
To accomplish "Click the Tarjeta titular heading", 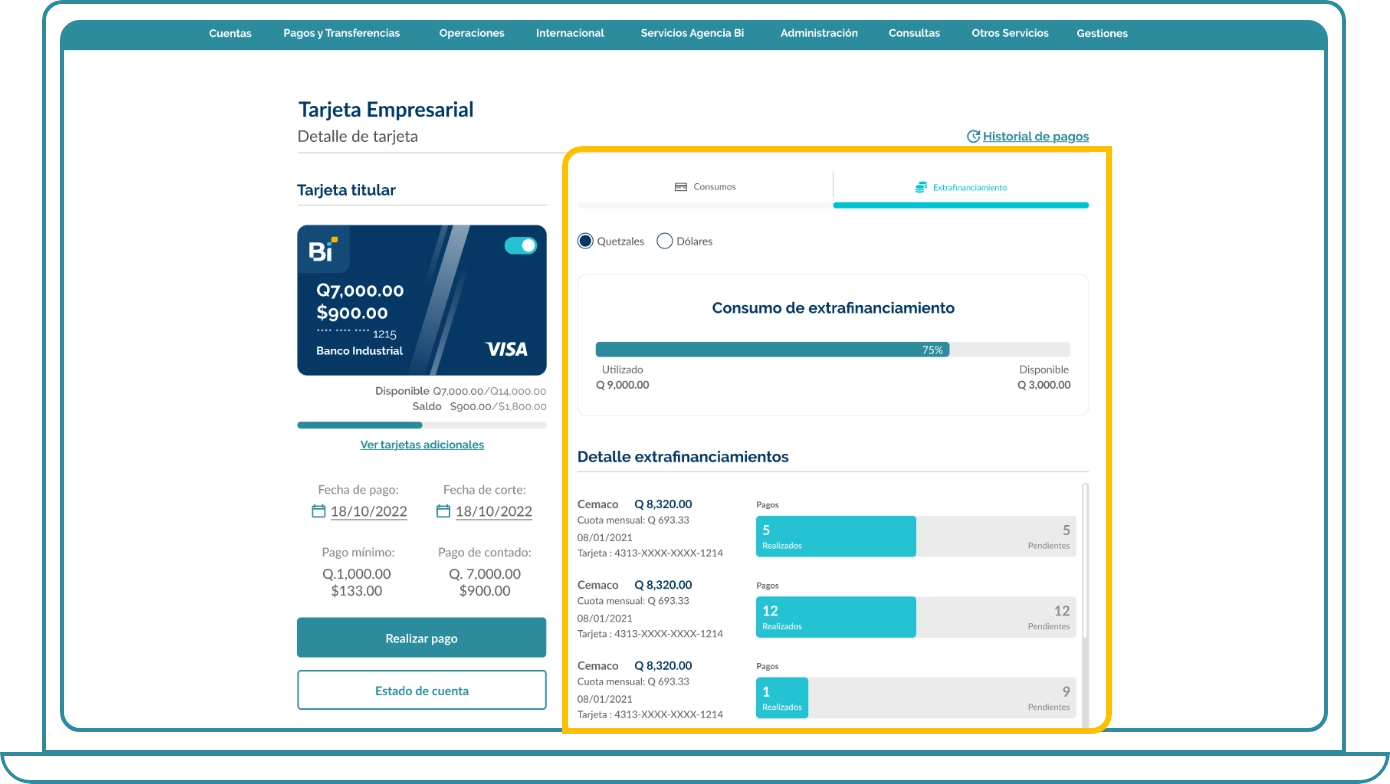I will click(x=346, y=190).
